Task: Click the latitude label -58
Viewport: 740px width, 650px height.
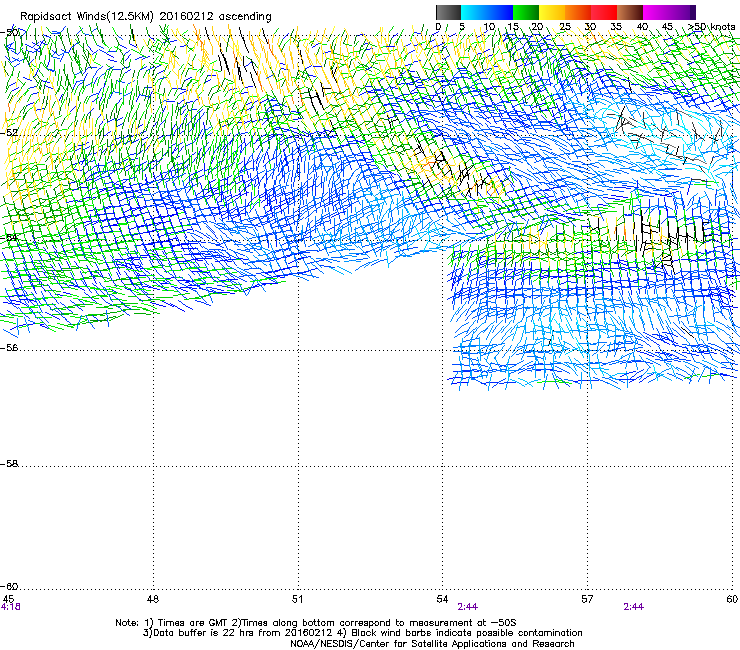Action: (9, 464)
